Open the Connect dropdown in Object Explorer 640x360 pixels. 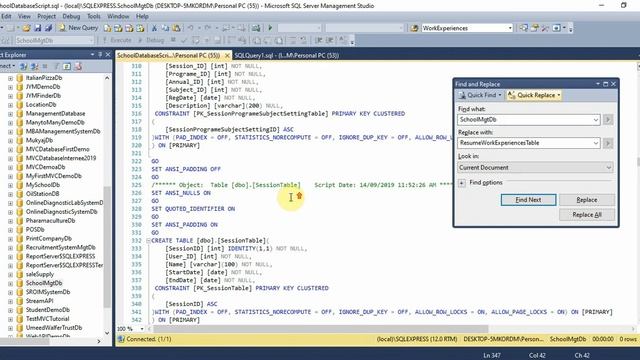[x=8, y=66]
